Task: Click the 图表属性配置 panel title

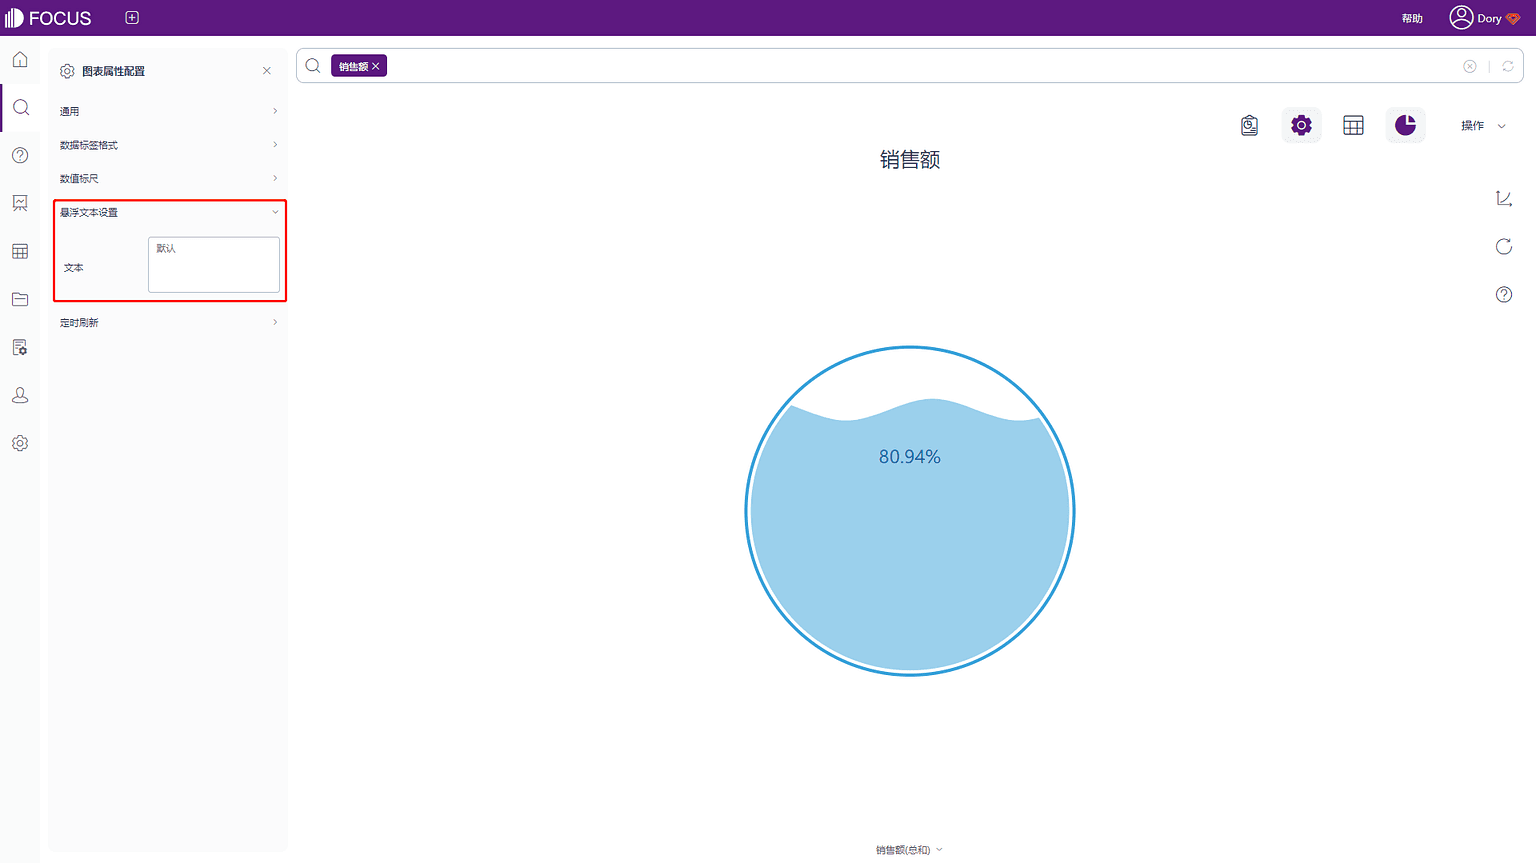Action: [113, 71]
